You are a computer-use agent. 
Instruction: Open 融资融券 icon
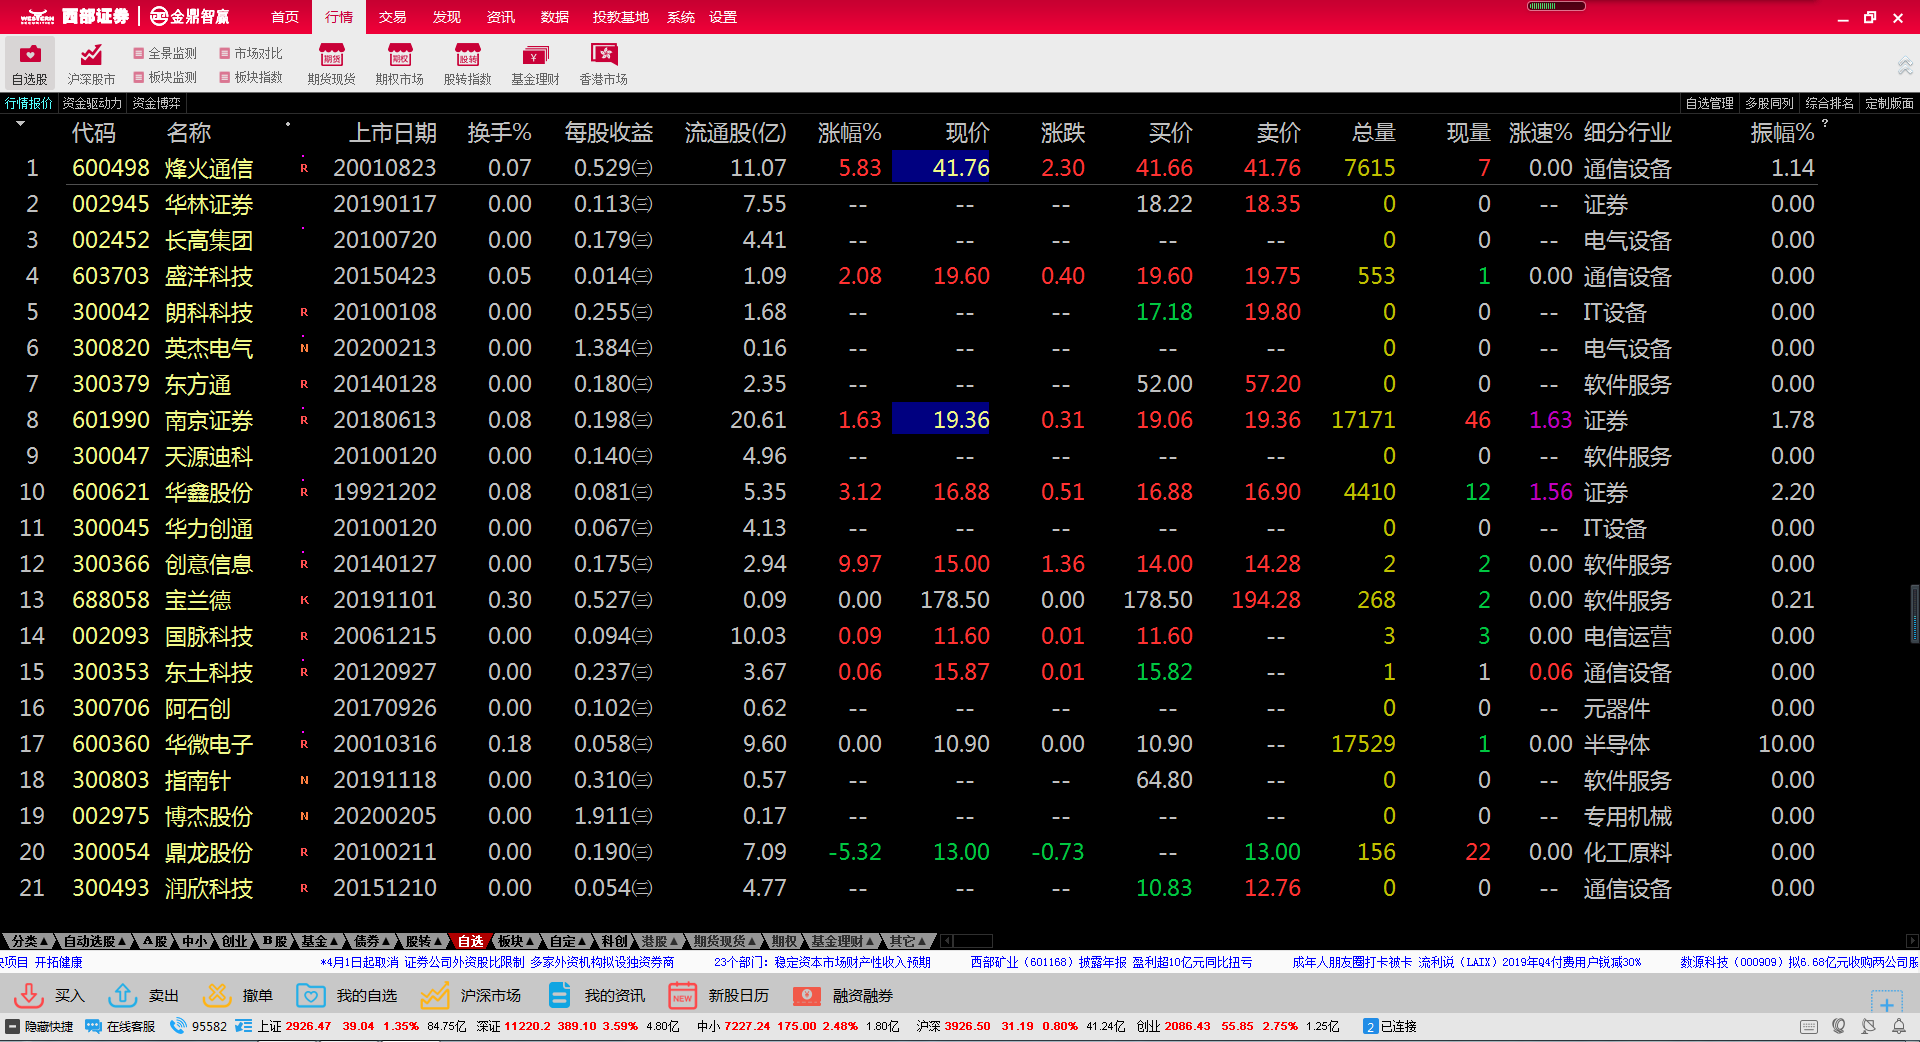pos(807,995)
